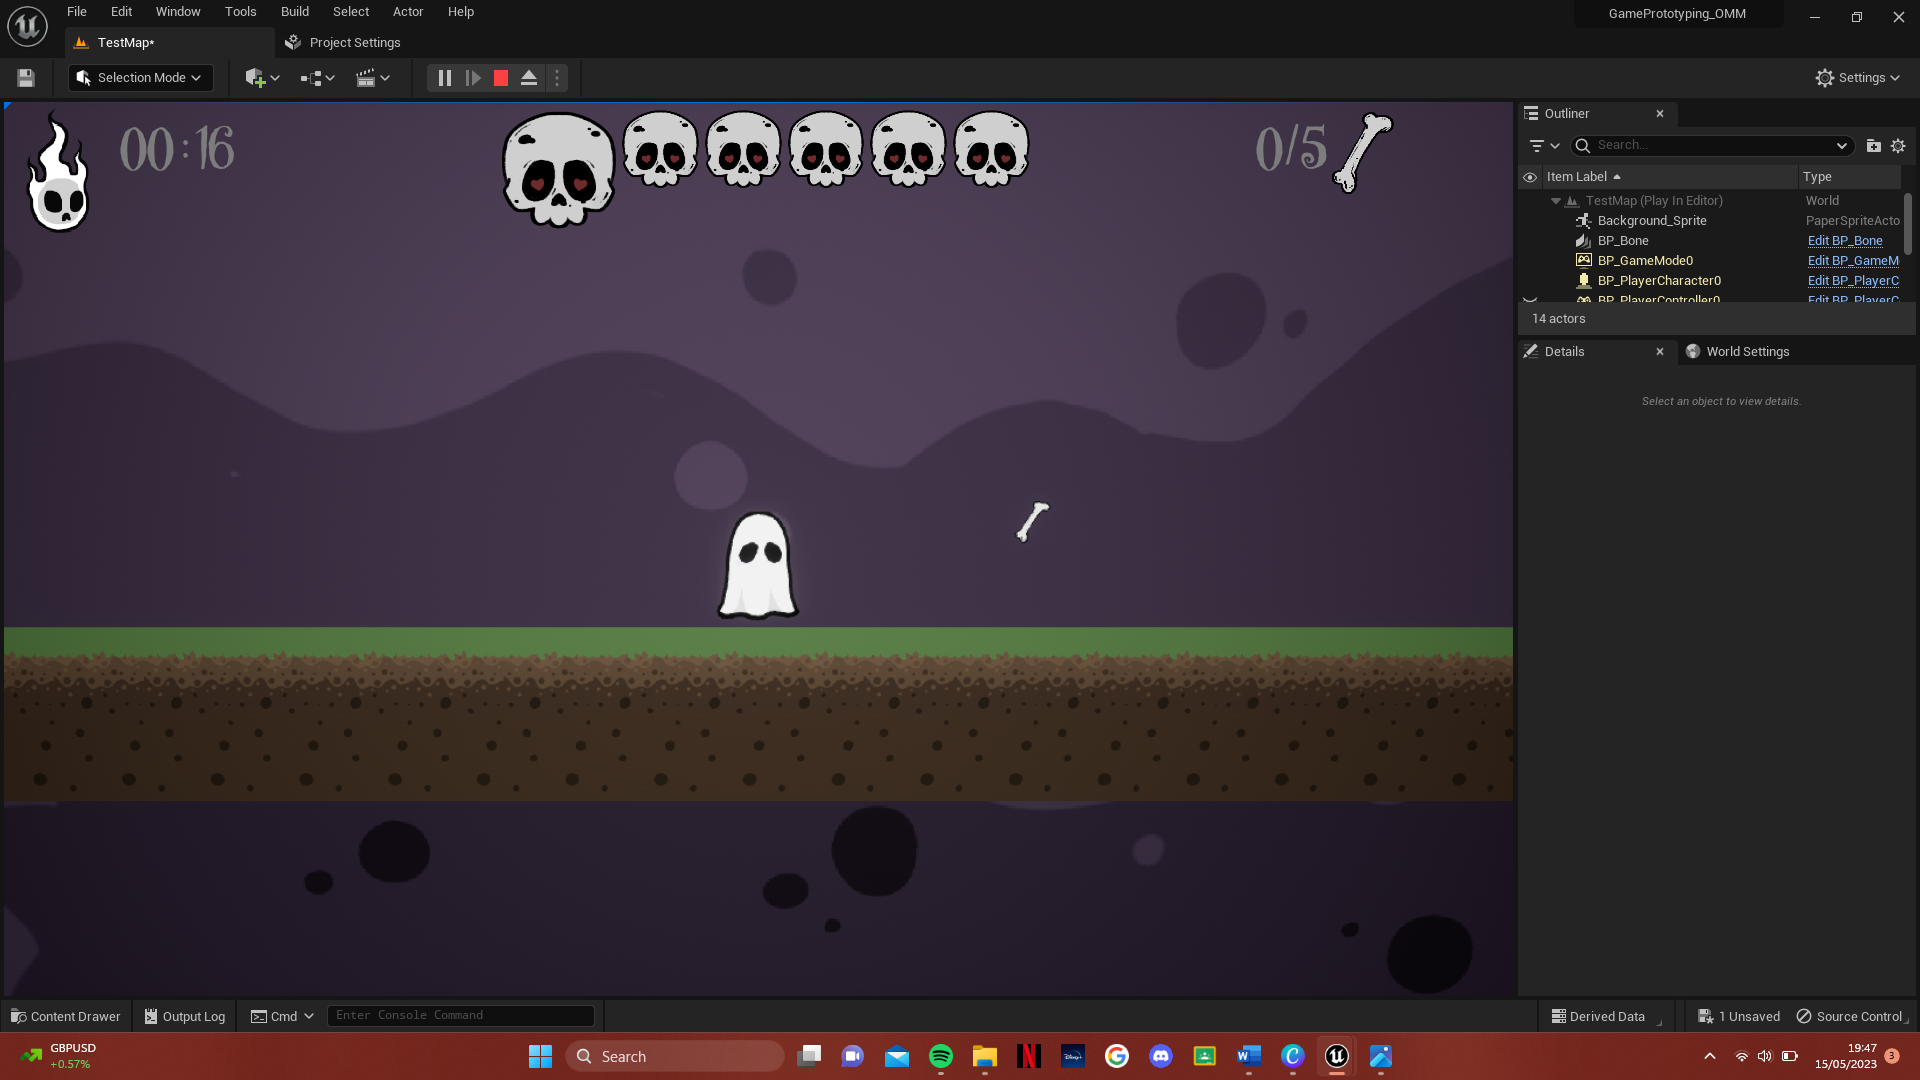The height and width of the screenshot is (1080, 1920).
Task: Click the Enter Console Command field
Action: [460, 1015]
